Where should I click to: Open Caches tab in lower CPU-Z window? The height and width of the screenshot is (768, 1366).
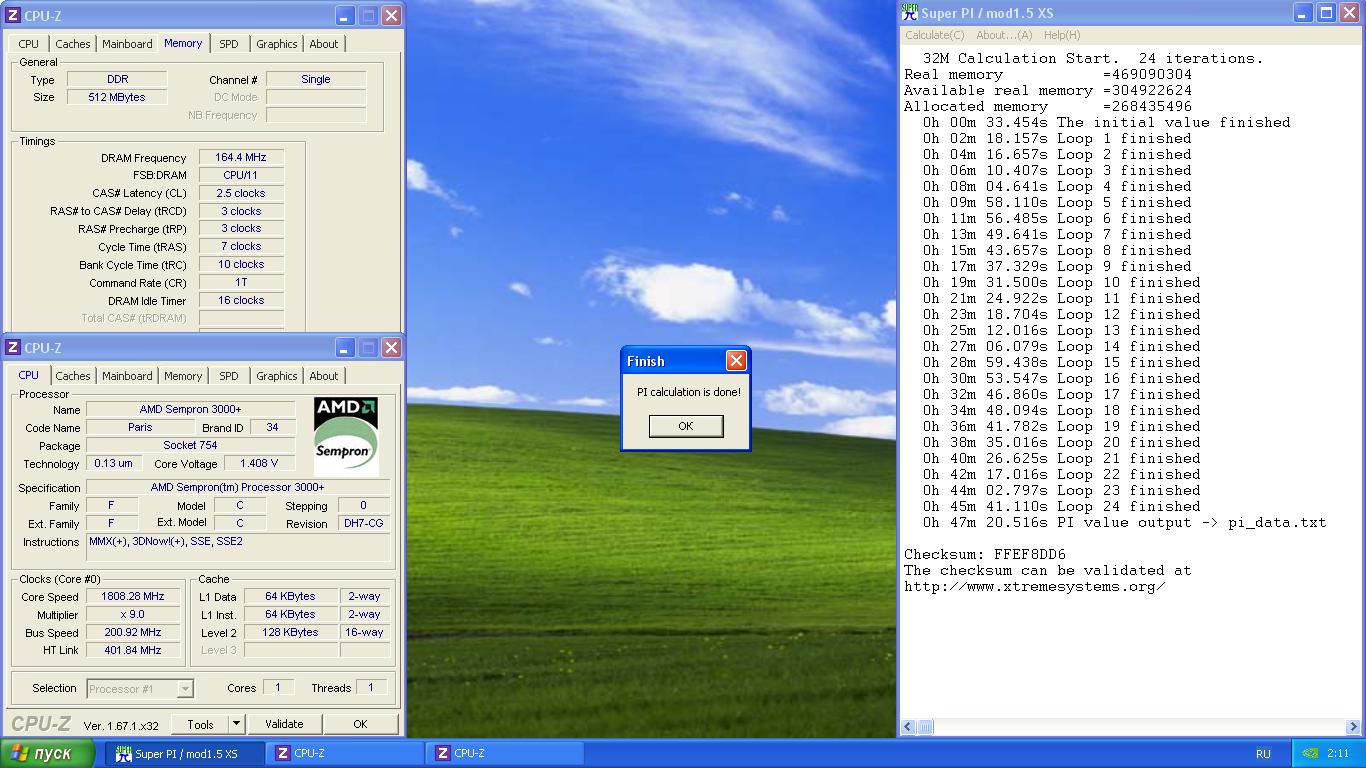pyautogui.click(x=73, y=376)
